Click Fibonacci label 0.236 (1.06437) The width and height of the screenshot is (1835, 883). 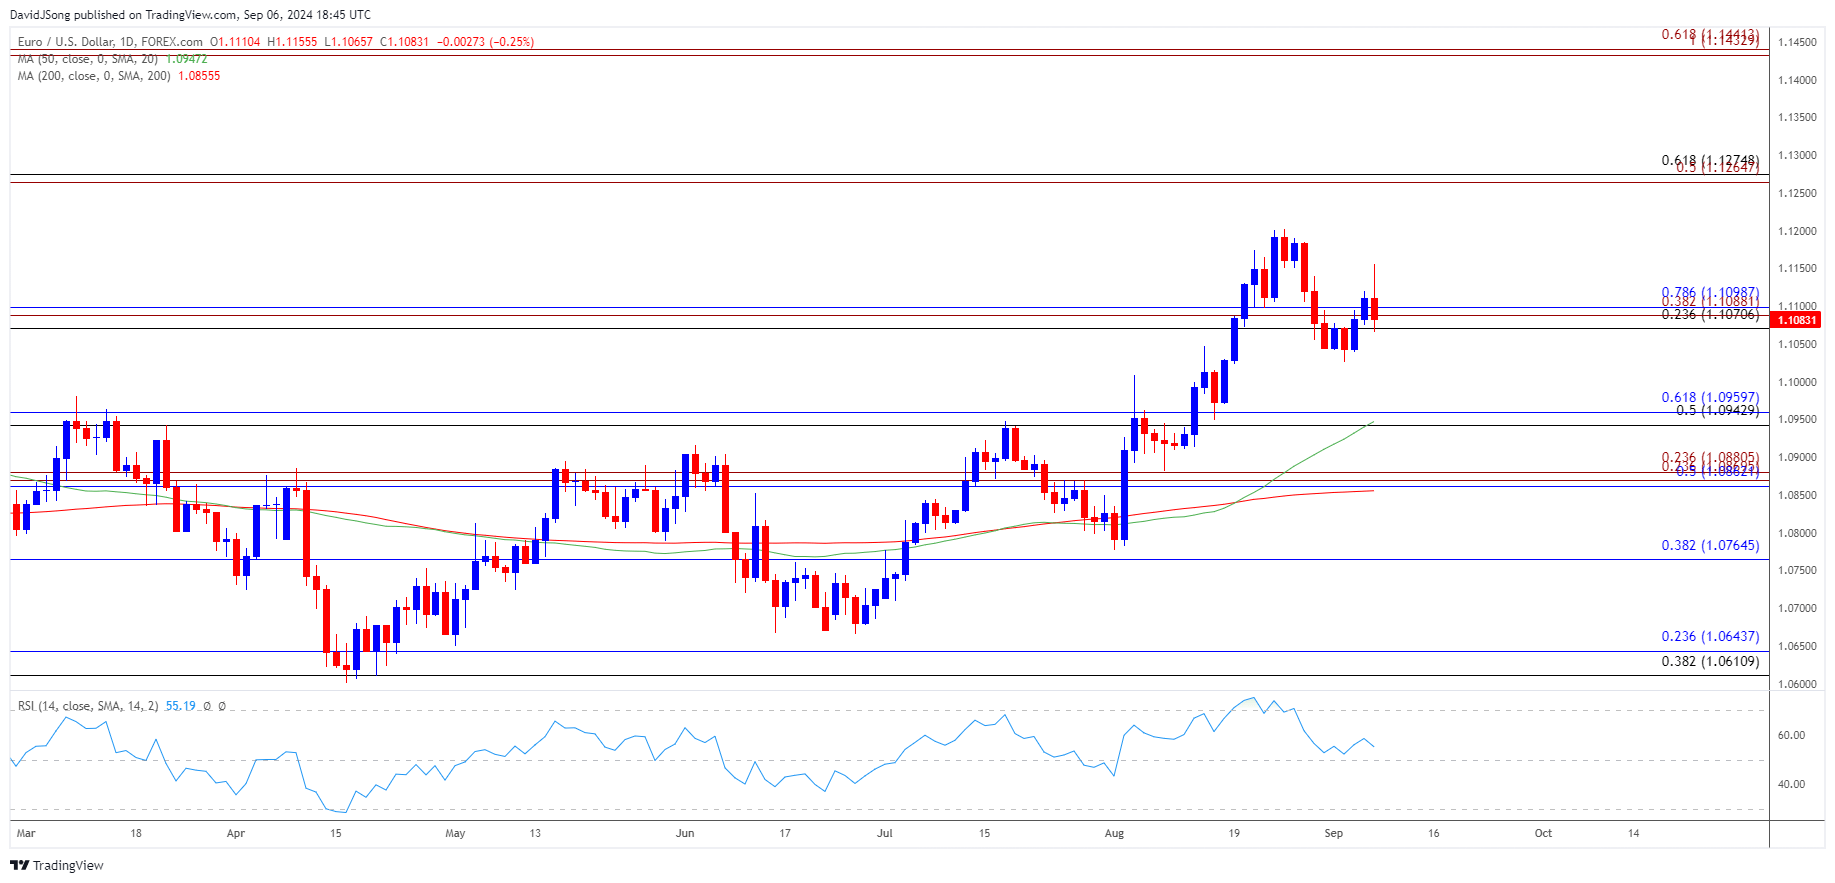1710,636
